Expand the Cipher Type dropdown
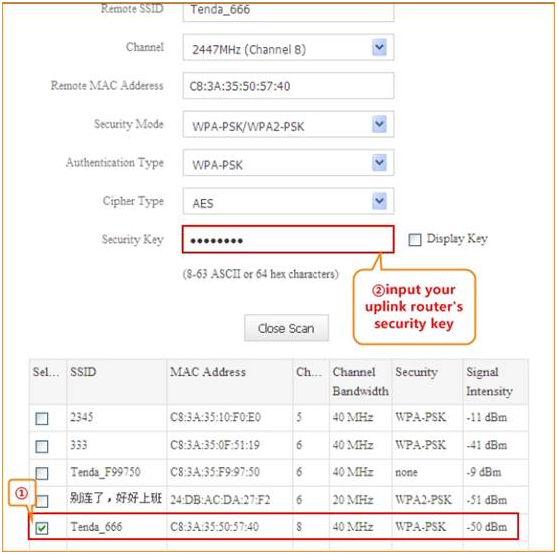 379,201
